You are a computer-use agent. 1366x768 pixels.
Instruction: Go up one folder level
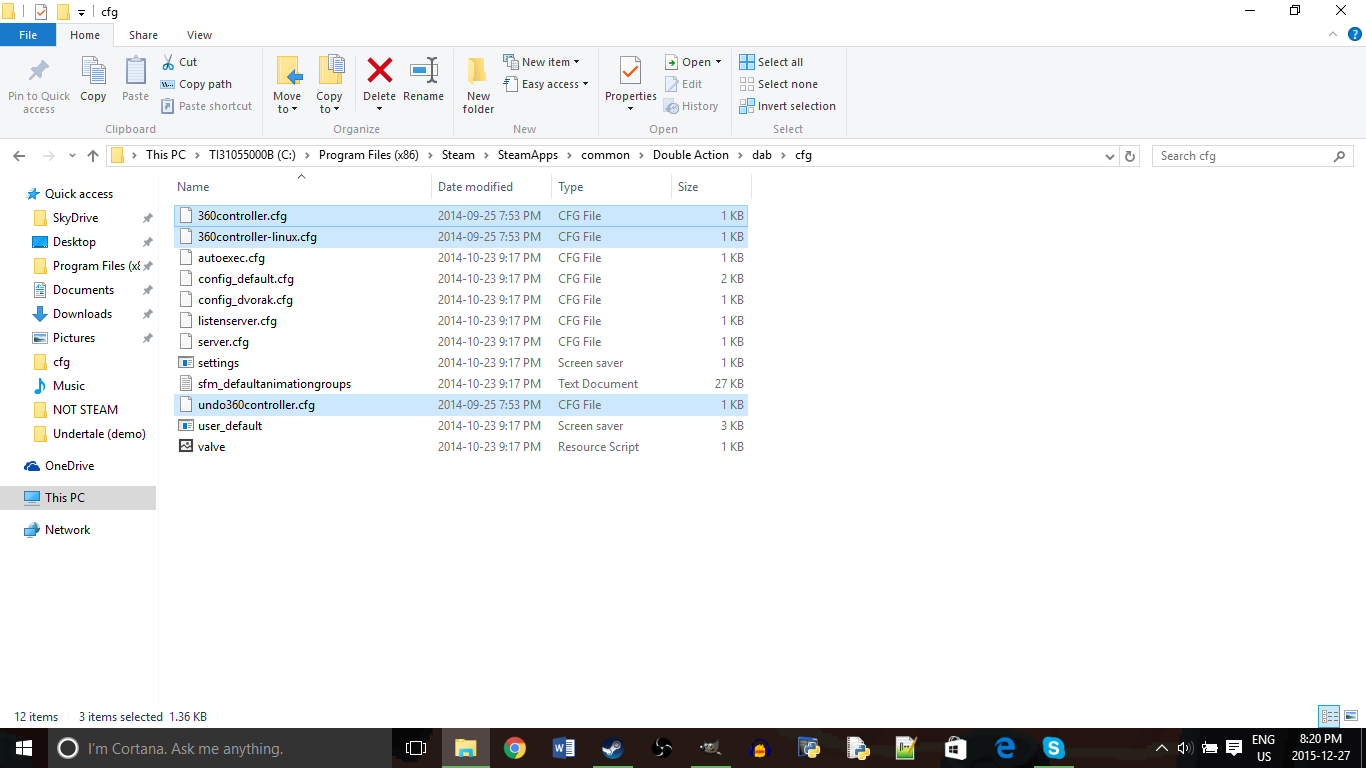coord(93,156)
